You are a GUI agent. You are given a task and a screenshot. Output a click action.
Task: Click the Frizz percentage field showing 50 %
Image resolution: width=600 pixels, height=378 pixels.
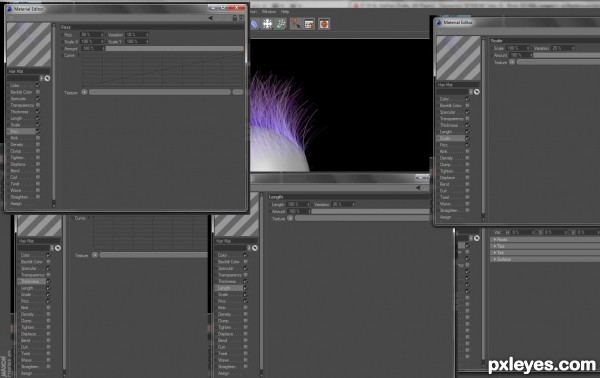92,35
